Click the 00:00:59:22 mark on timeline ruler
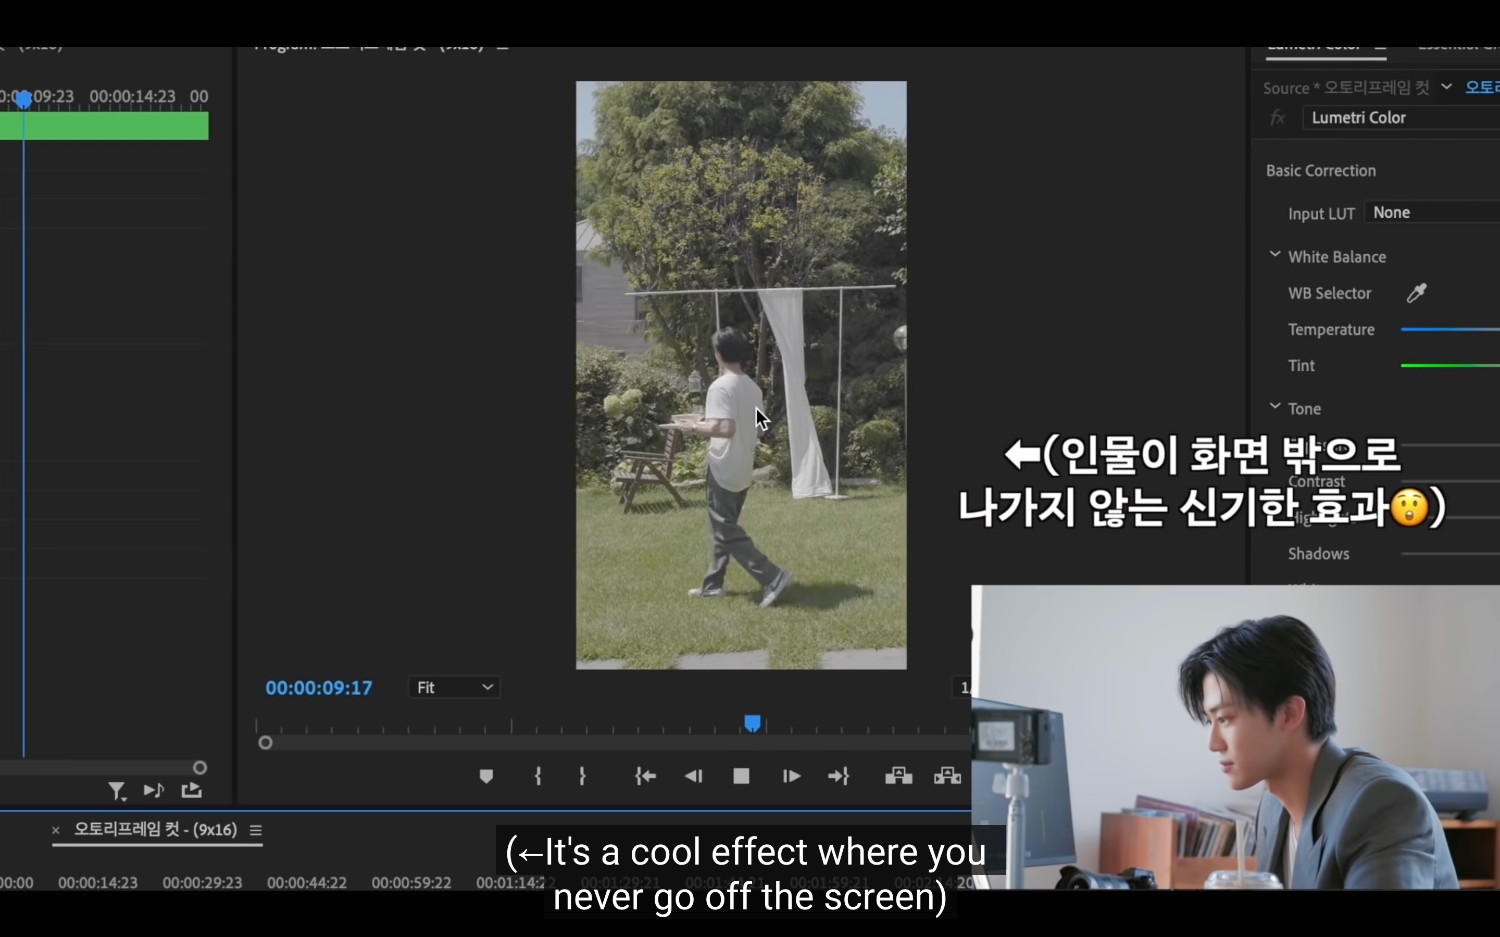Screen dimensions: 1500x937 click(x=411, y=883)
